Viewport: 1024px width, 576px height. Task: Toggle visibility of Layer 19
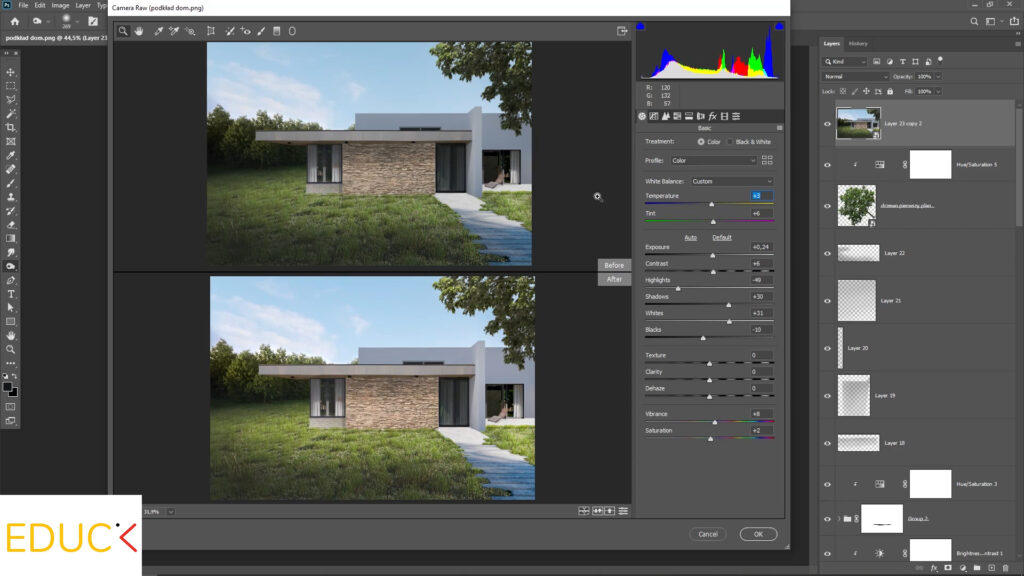[x=827, y=396]
